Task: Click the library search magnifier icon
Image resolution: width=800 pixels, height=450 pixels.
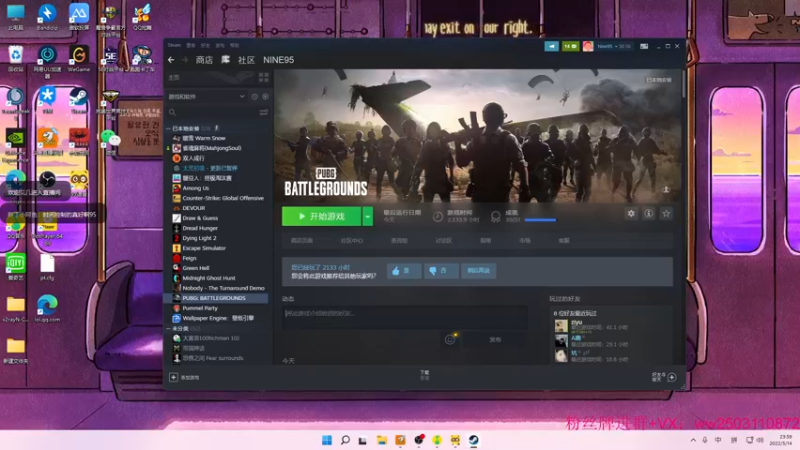Action: click(x=172, y=112)
